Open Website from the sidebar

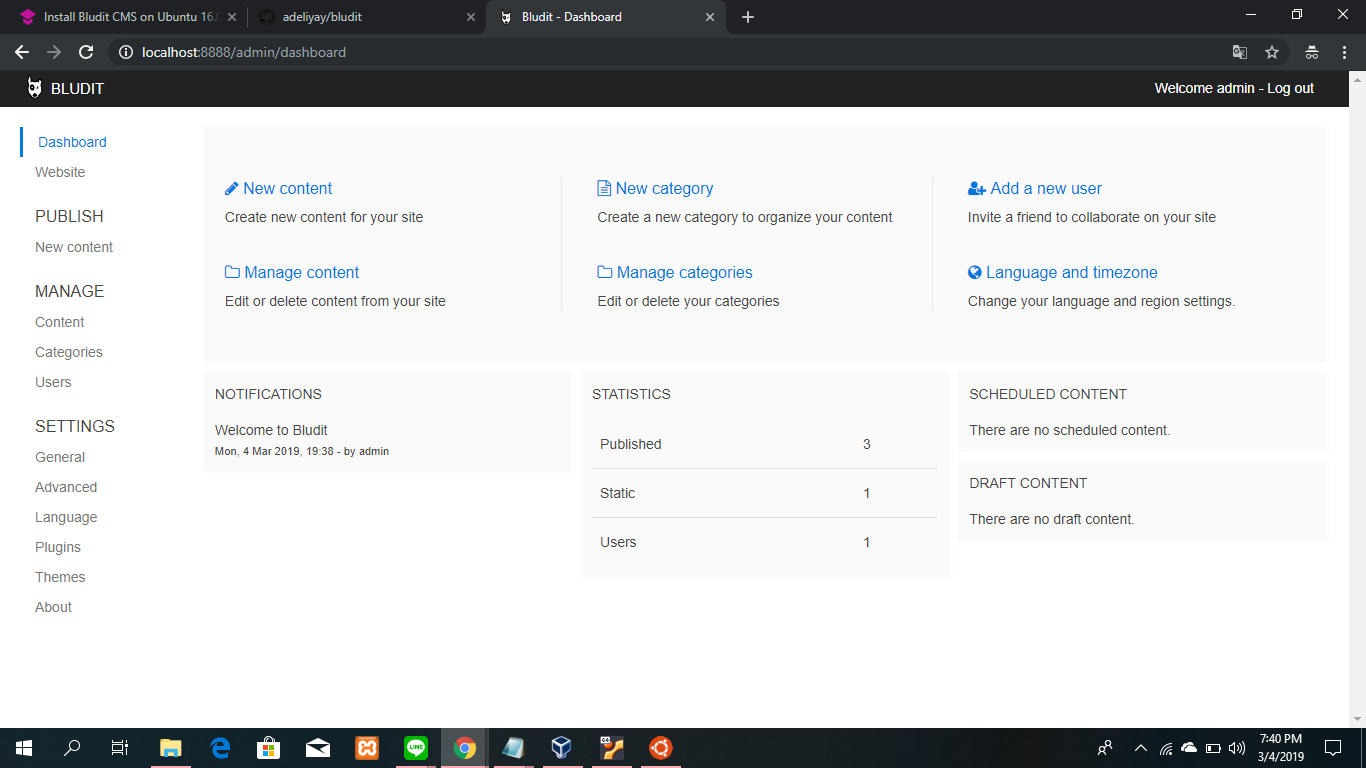point(60,172)
